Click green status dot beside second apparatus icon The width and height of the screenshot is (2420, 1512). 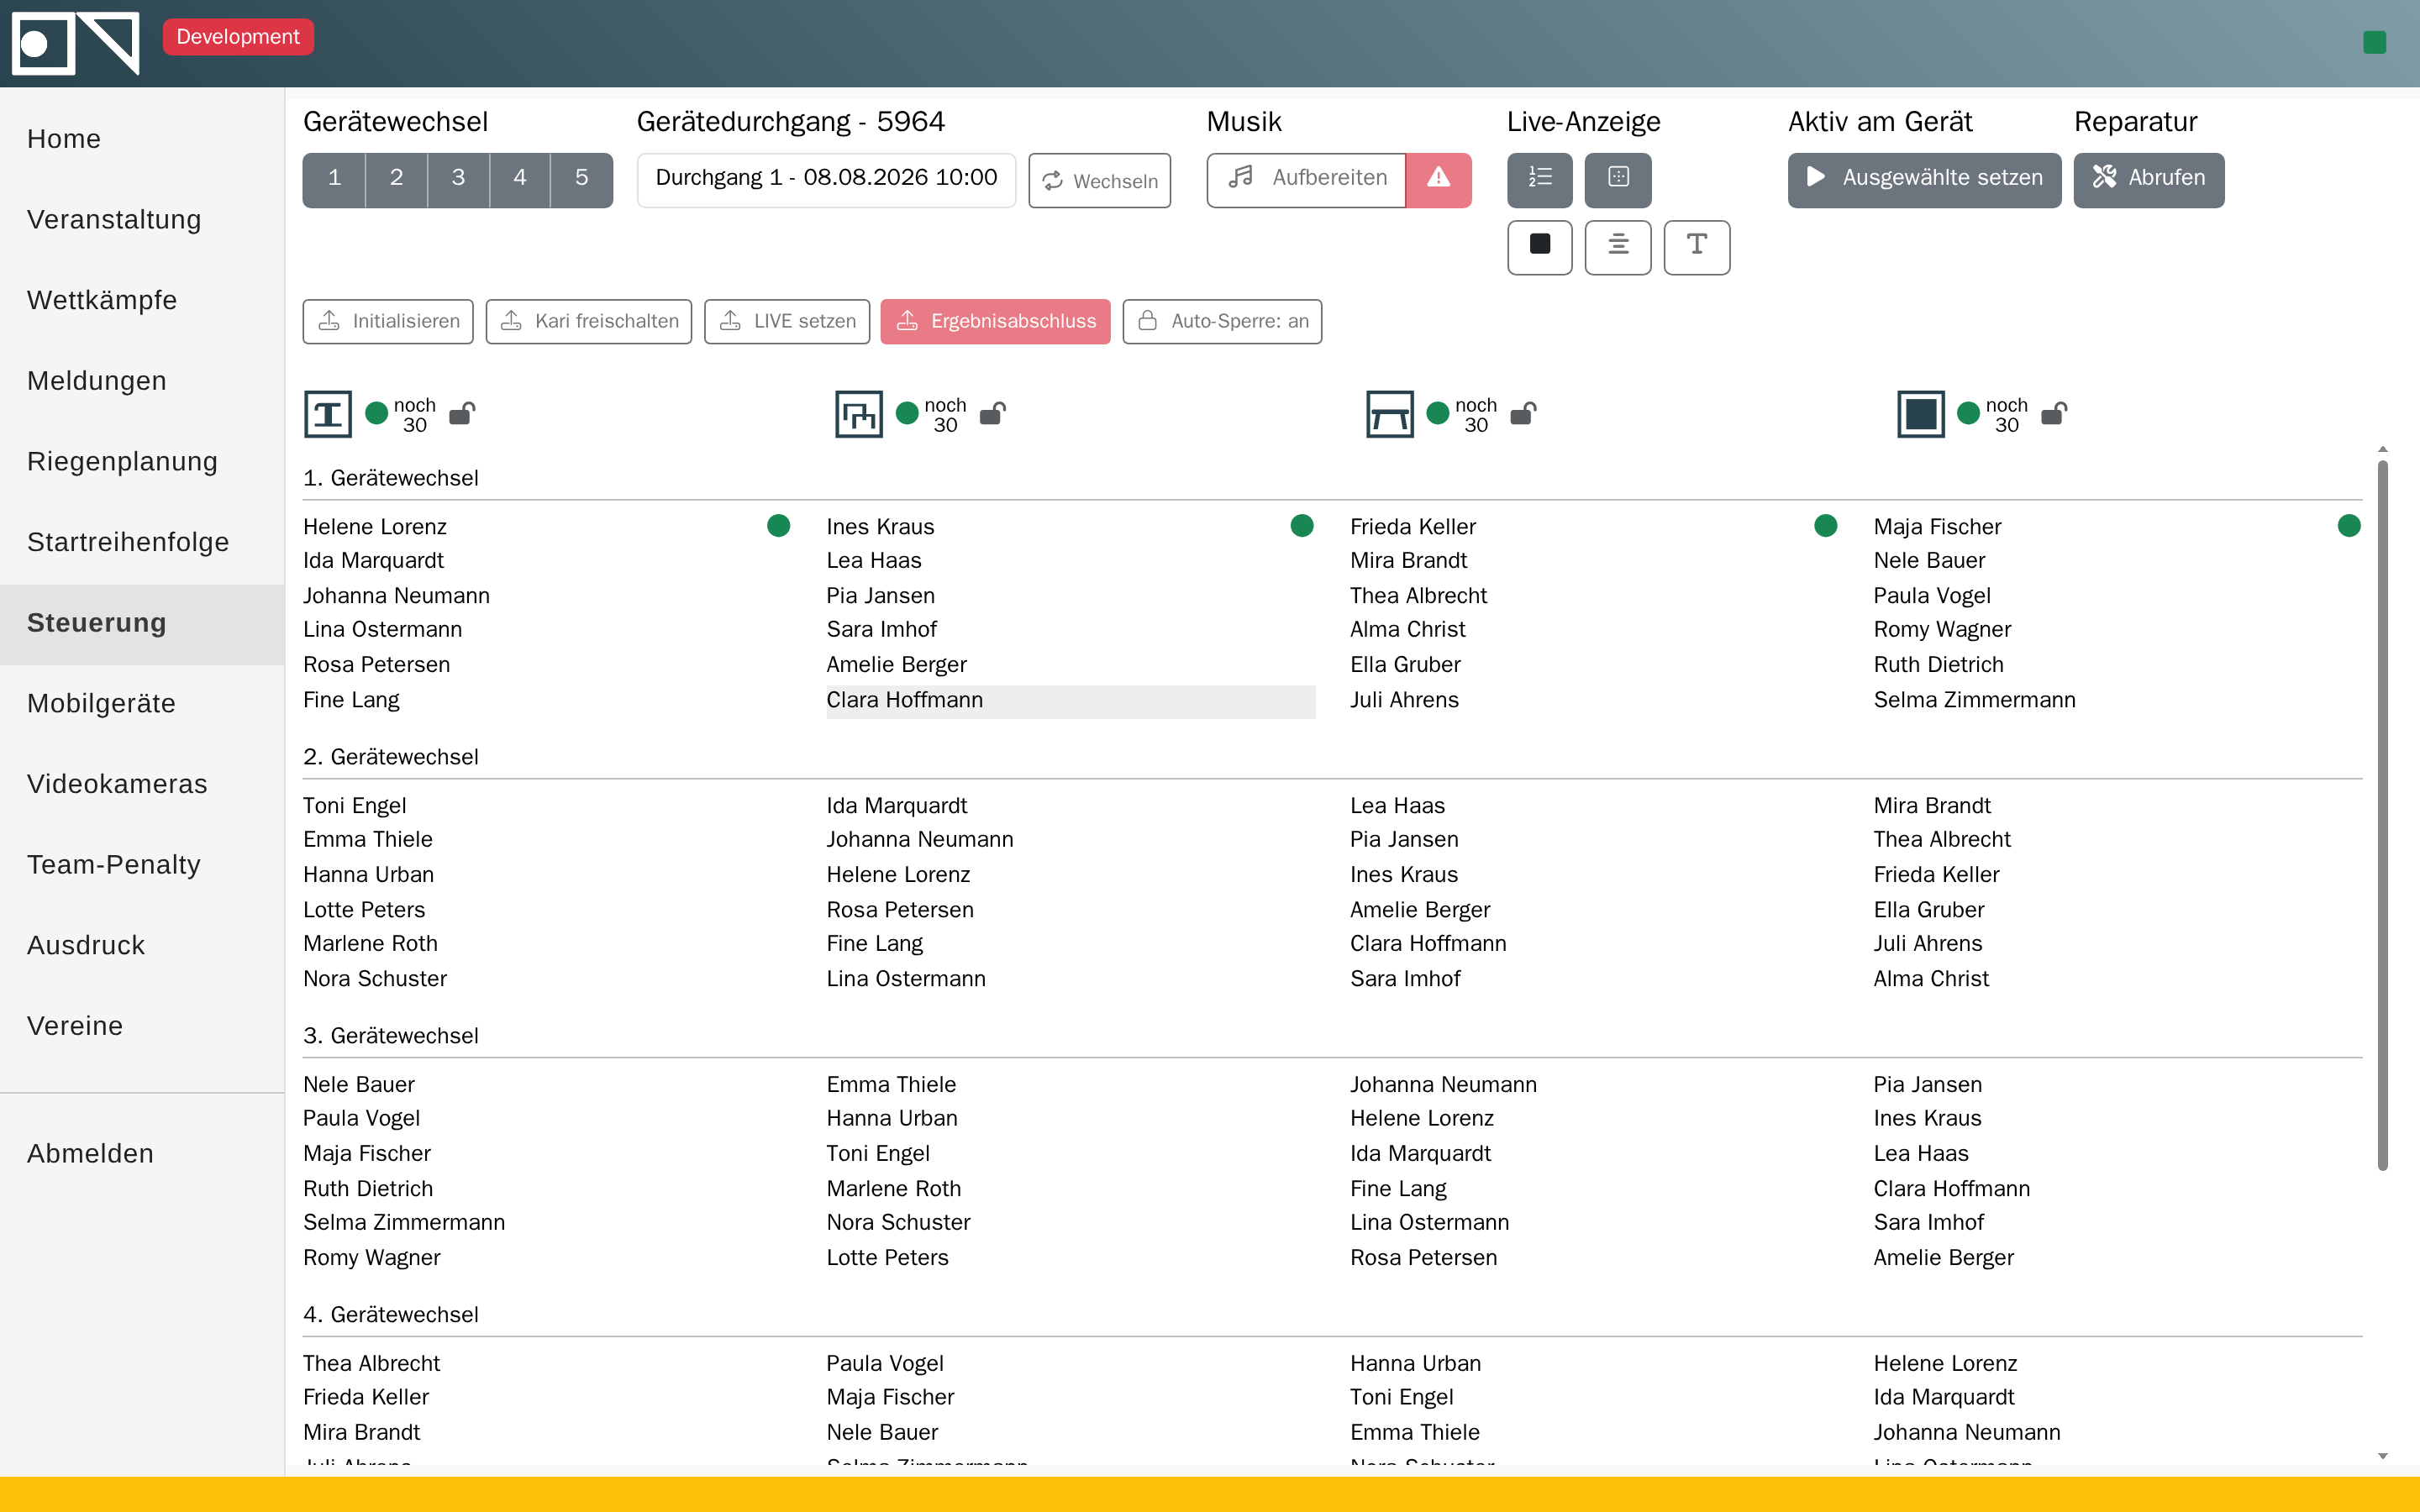point(907,413)
